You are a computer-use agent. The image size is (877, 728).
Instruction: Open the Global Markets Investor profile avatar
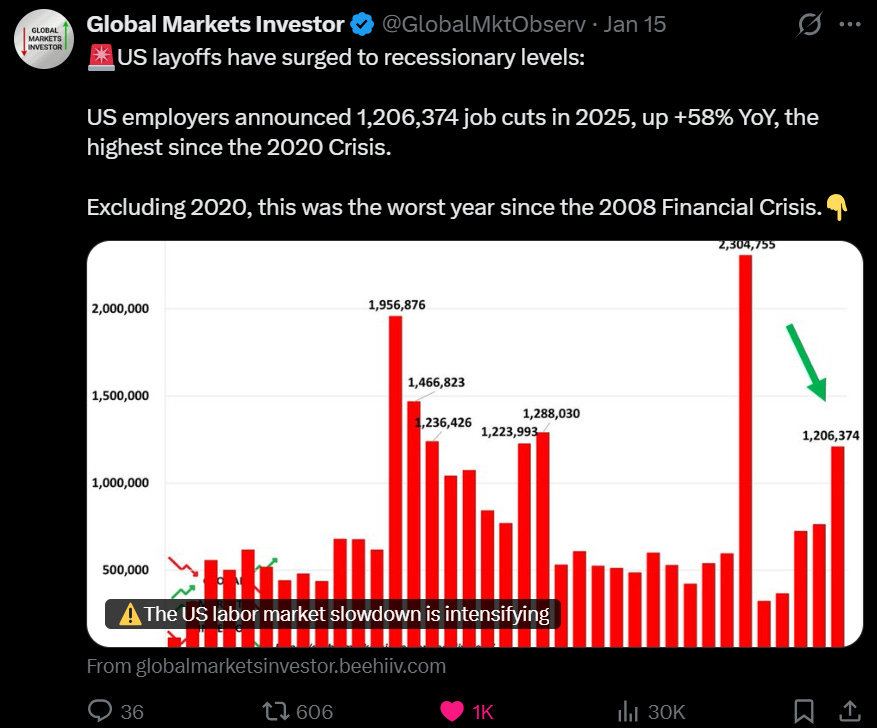[44, 39]
